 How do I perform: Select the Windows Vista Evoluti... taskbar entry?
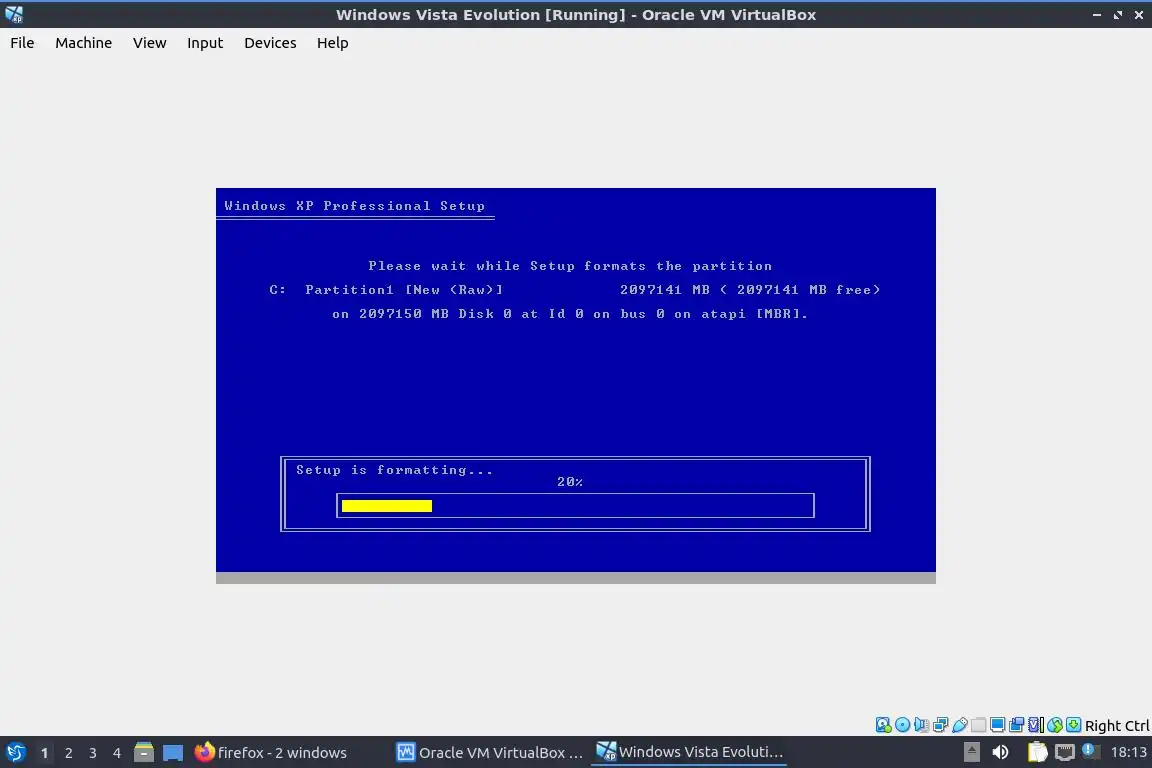point(689,752)
